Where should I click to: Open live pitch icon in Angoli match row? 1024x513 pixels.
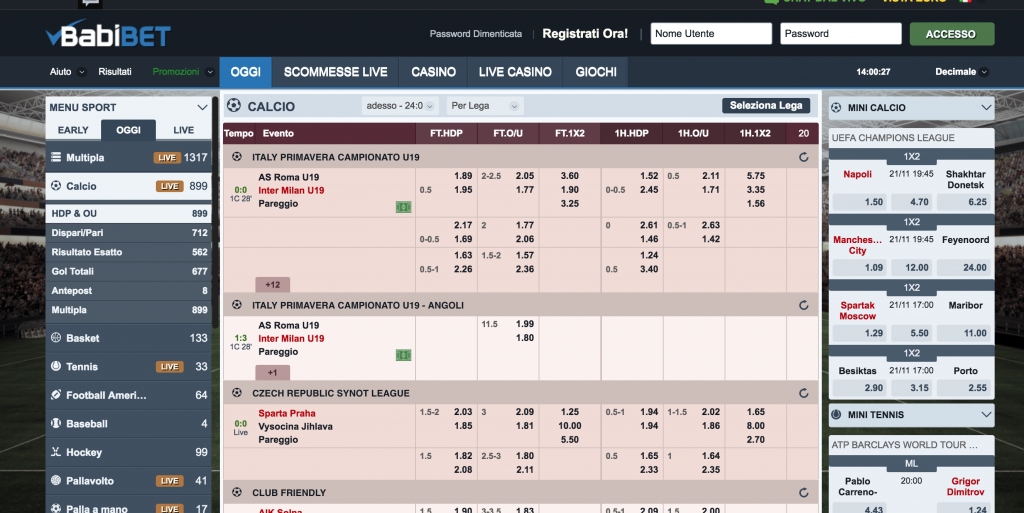tap(404, 355)
